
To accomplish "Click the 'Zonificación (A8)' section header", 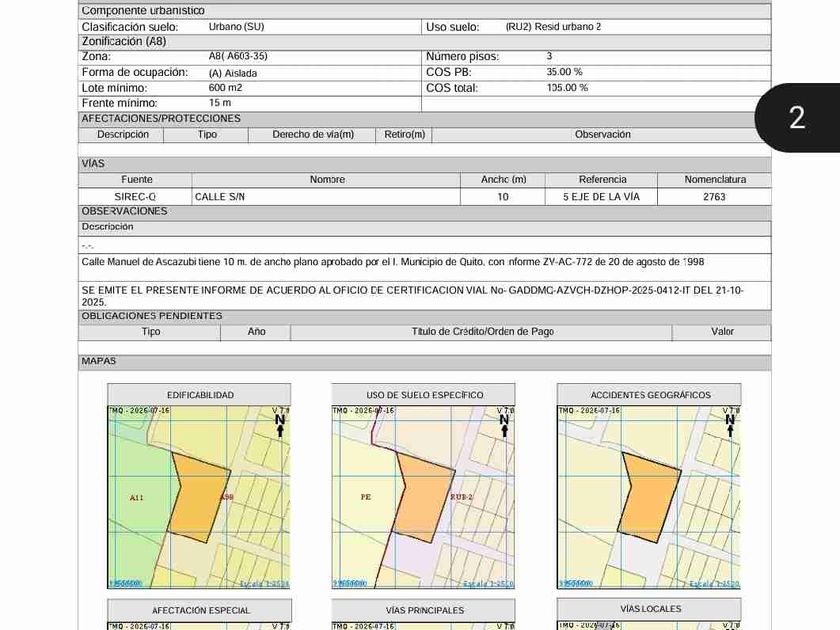I will click(424, 42).
